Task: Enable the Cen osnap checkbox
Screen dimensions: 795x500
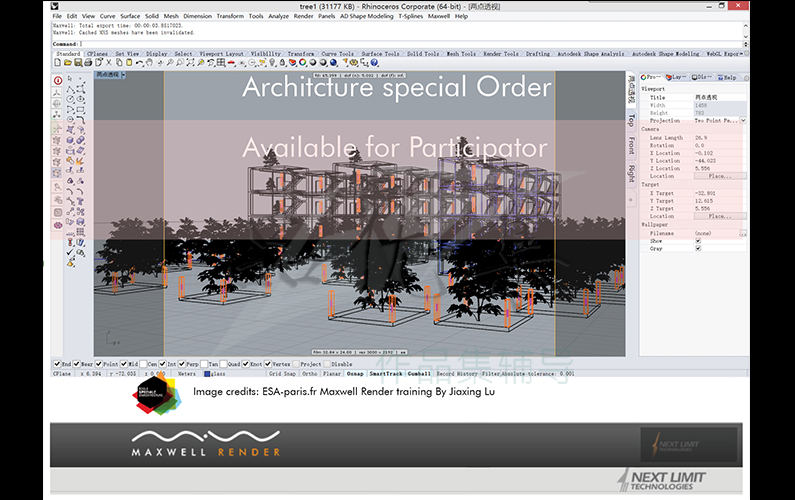Action: click(143, 364)
